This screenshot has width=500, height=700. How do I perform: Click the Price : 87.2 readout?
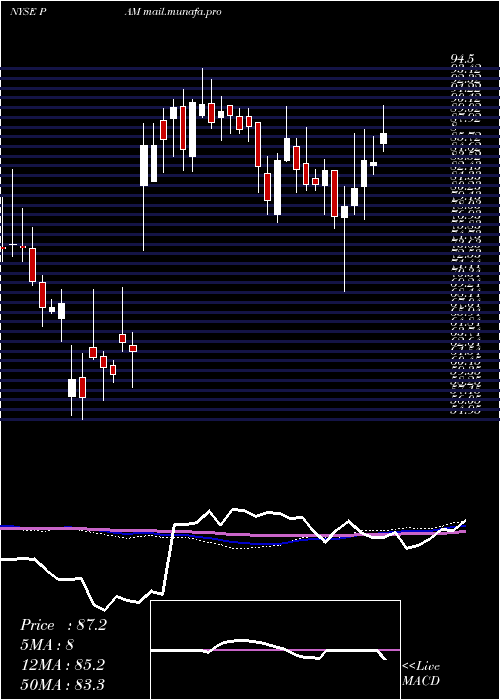(63, 625)
